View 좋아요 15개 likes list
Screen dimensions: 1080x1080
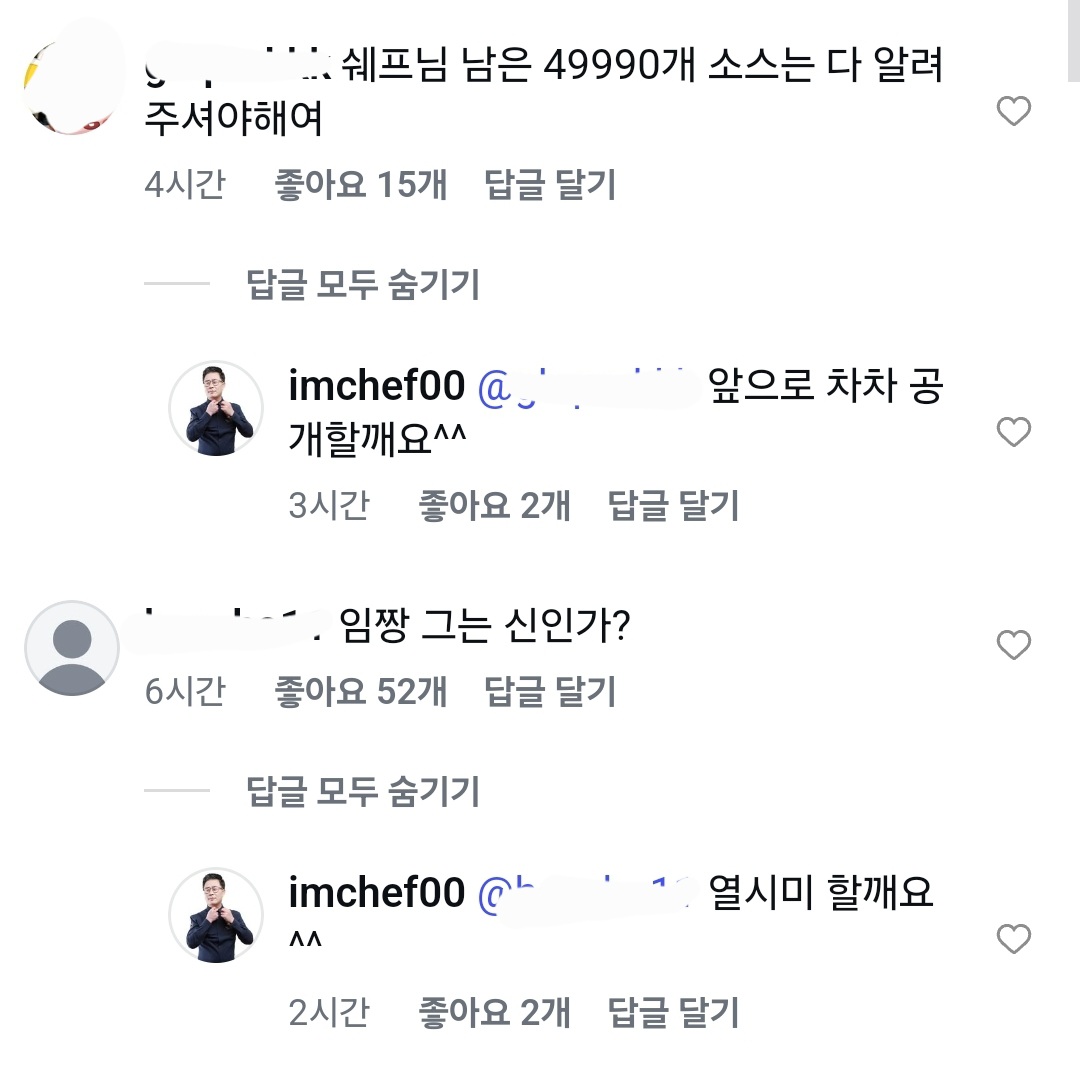coord(360,185)
